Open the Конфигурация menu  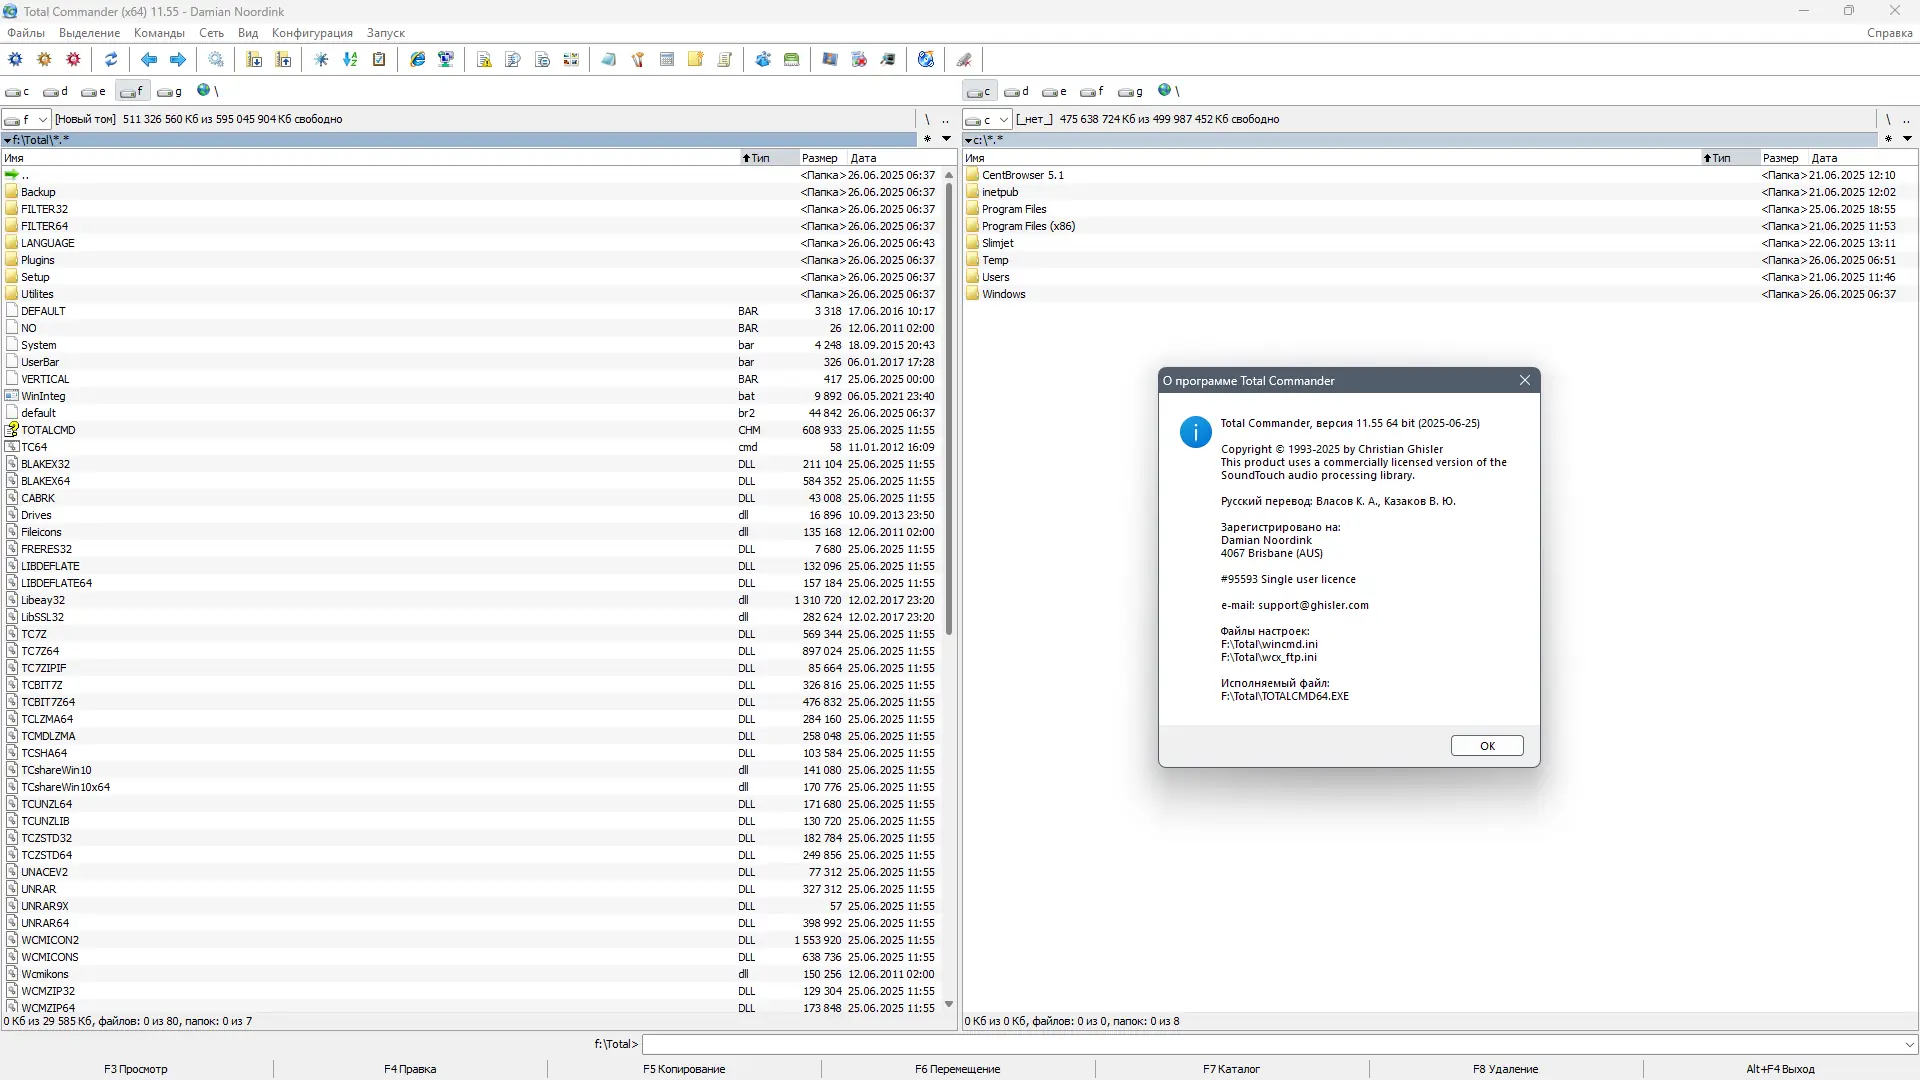click(311, 33)
